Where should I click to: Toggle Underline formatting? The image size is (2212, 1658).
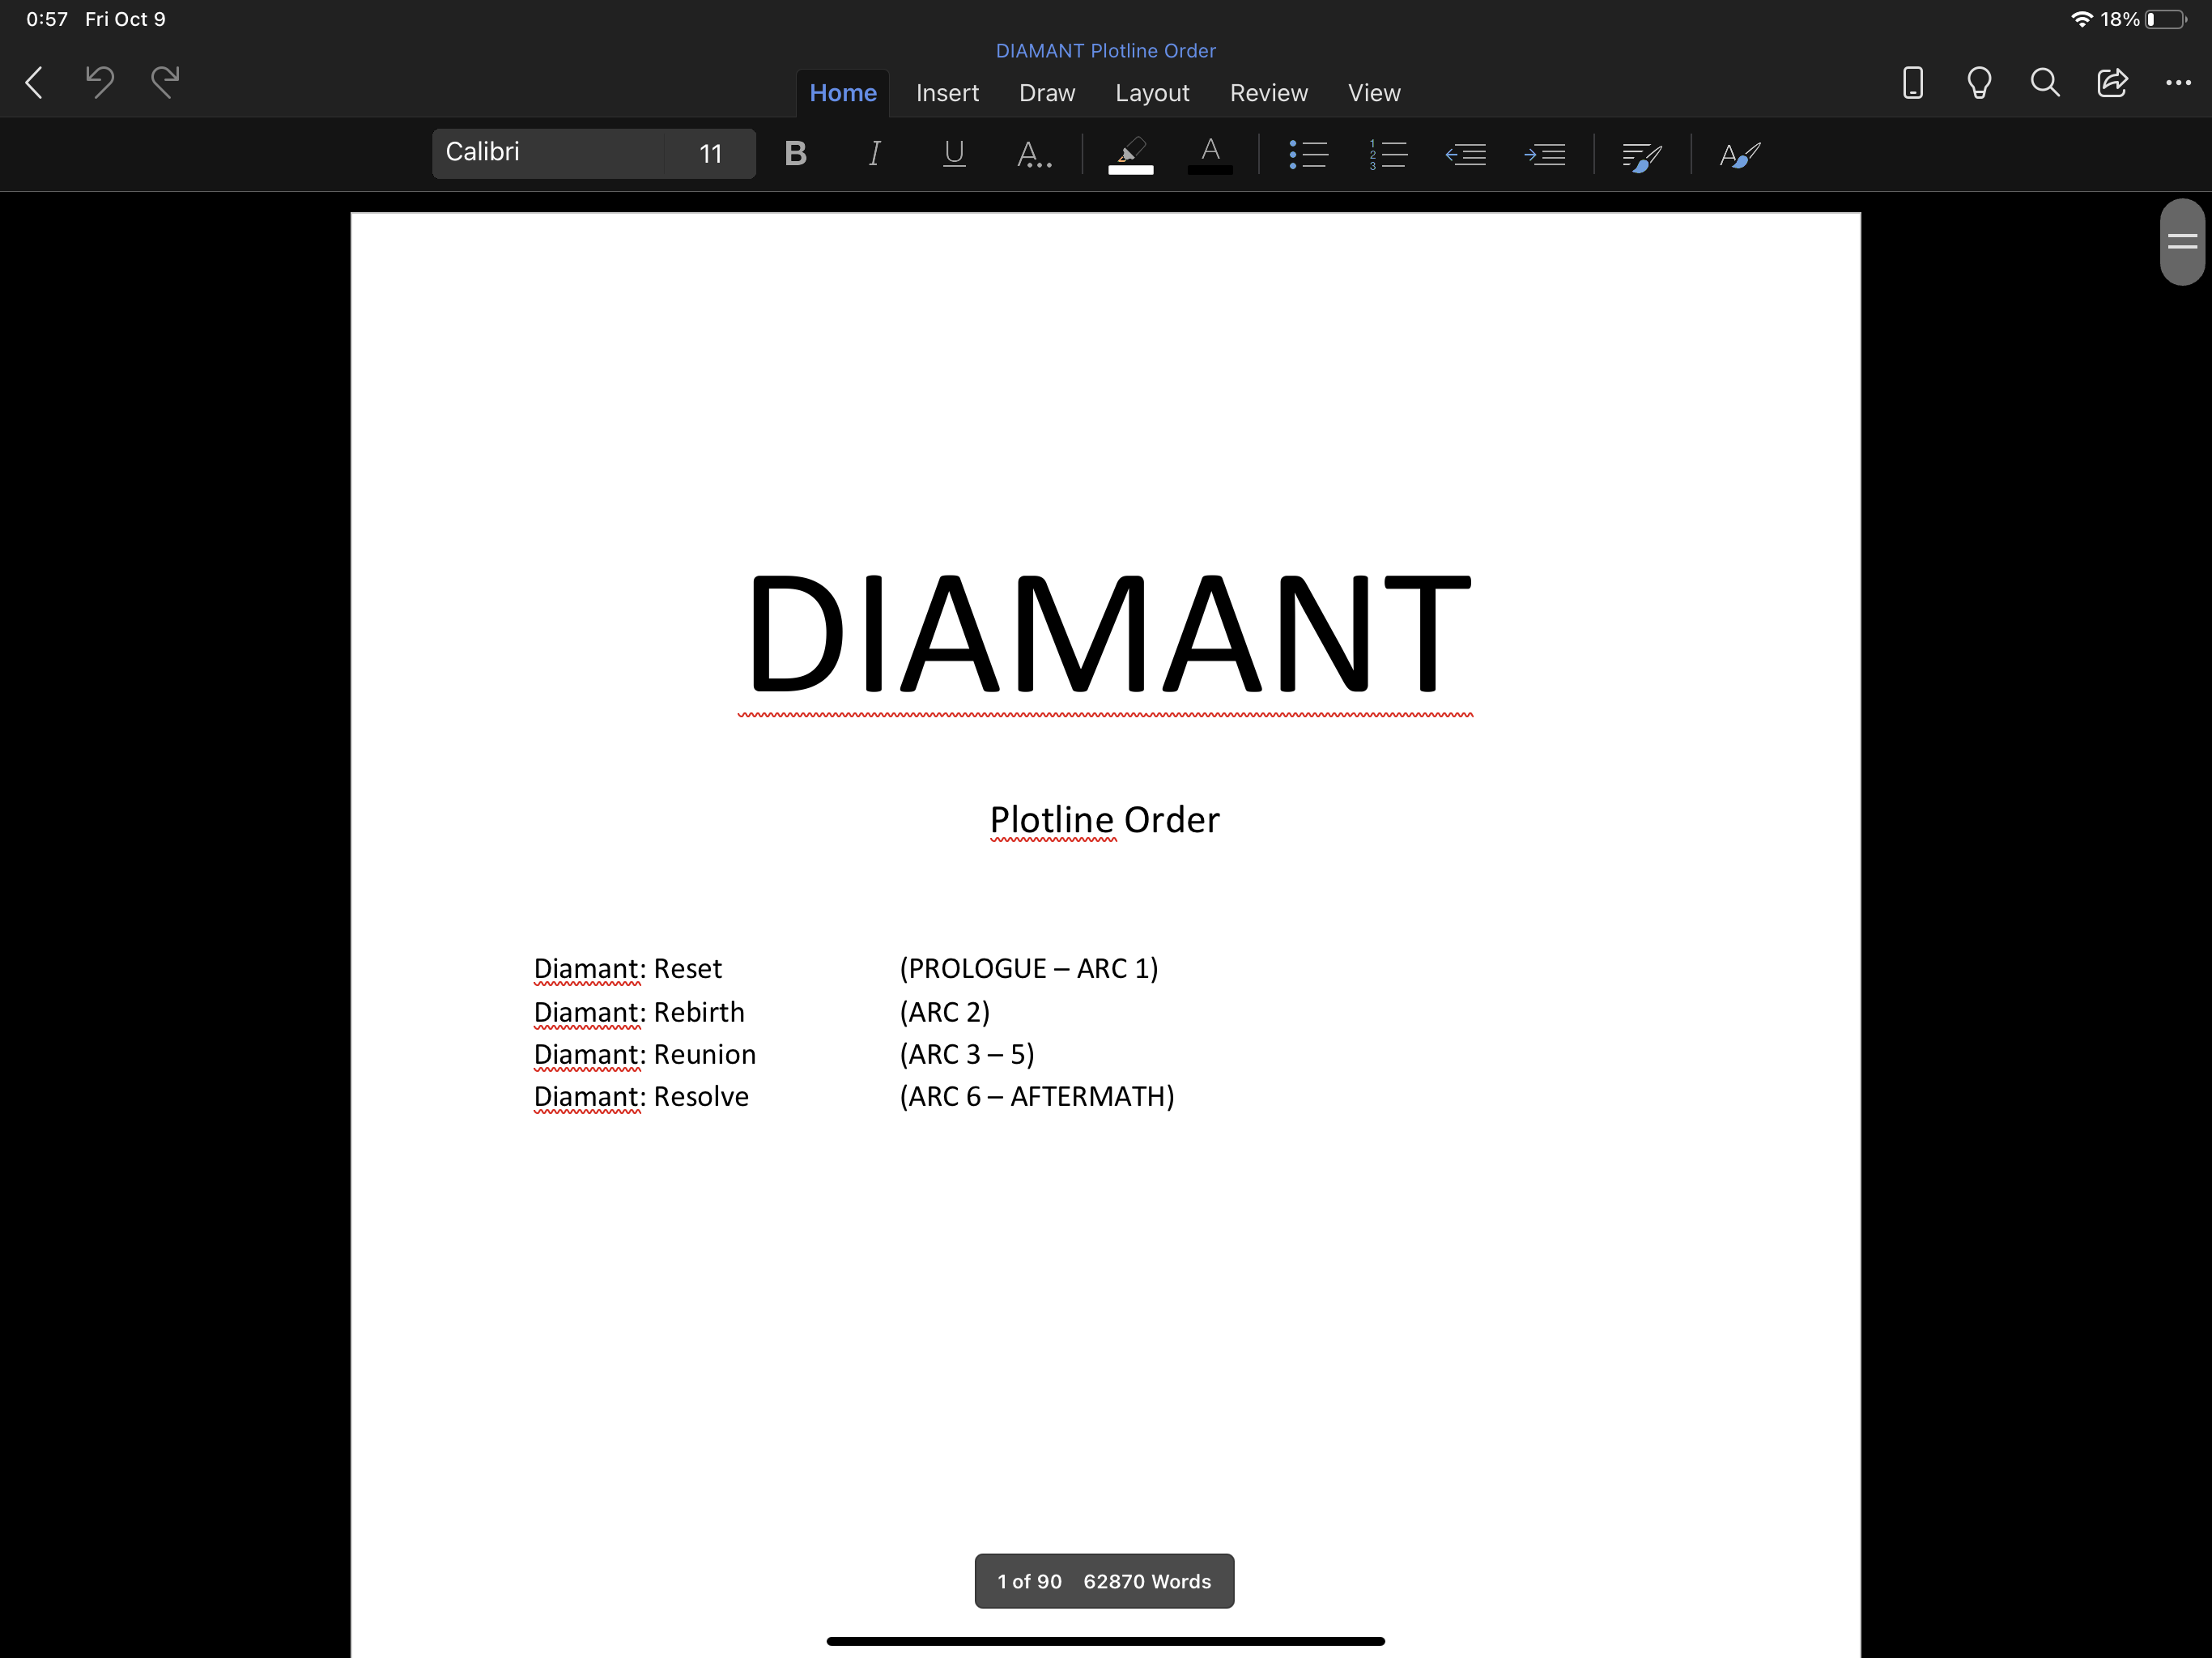coord(954,153)
